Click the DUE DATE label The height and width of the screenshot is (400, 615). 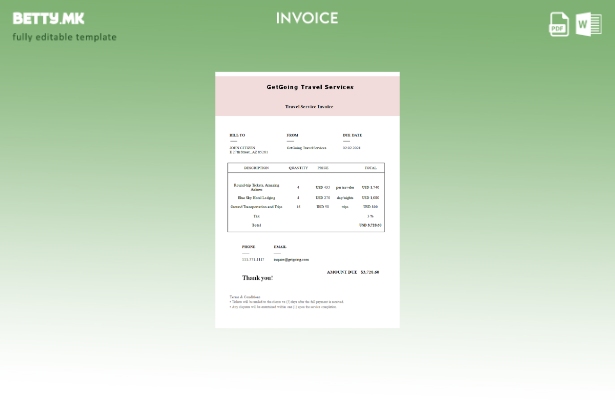pos(352,135)
